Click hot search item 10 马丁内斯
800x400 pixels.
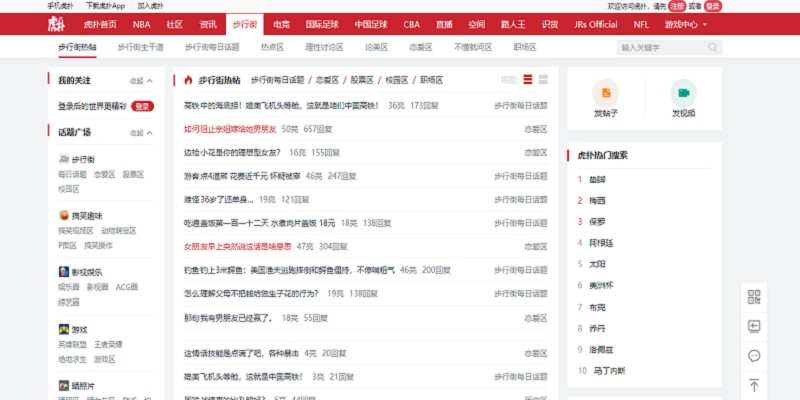609,371
